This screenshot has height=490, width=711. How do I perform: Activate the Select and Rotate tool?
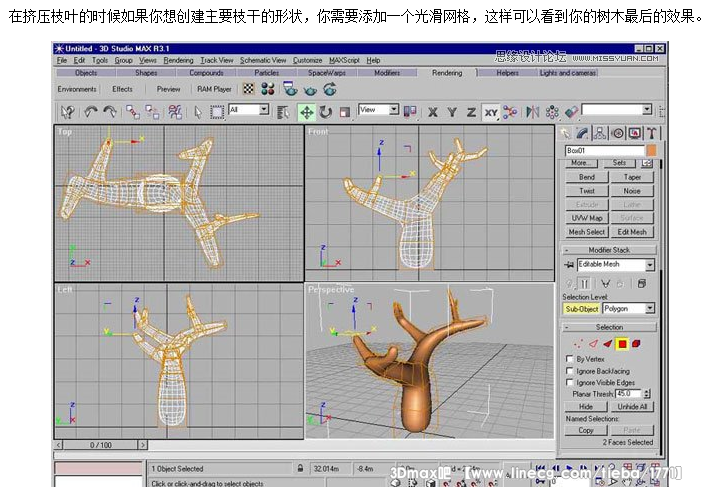(x=325, y=112)
